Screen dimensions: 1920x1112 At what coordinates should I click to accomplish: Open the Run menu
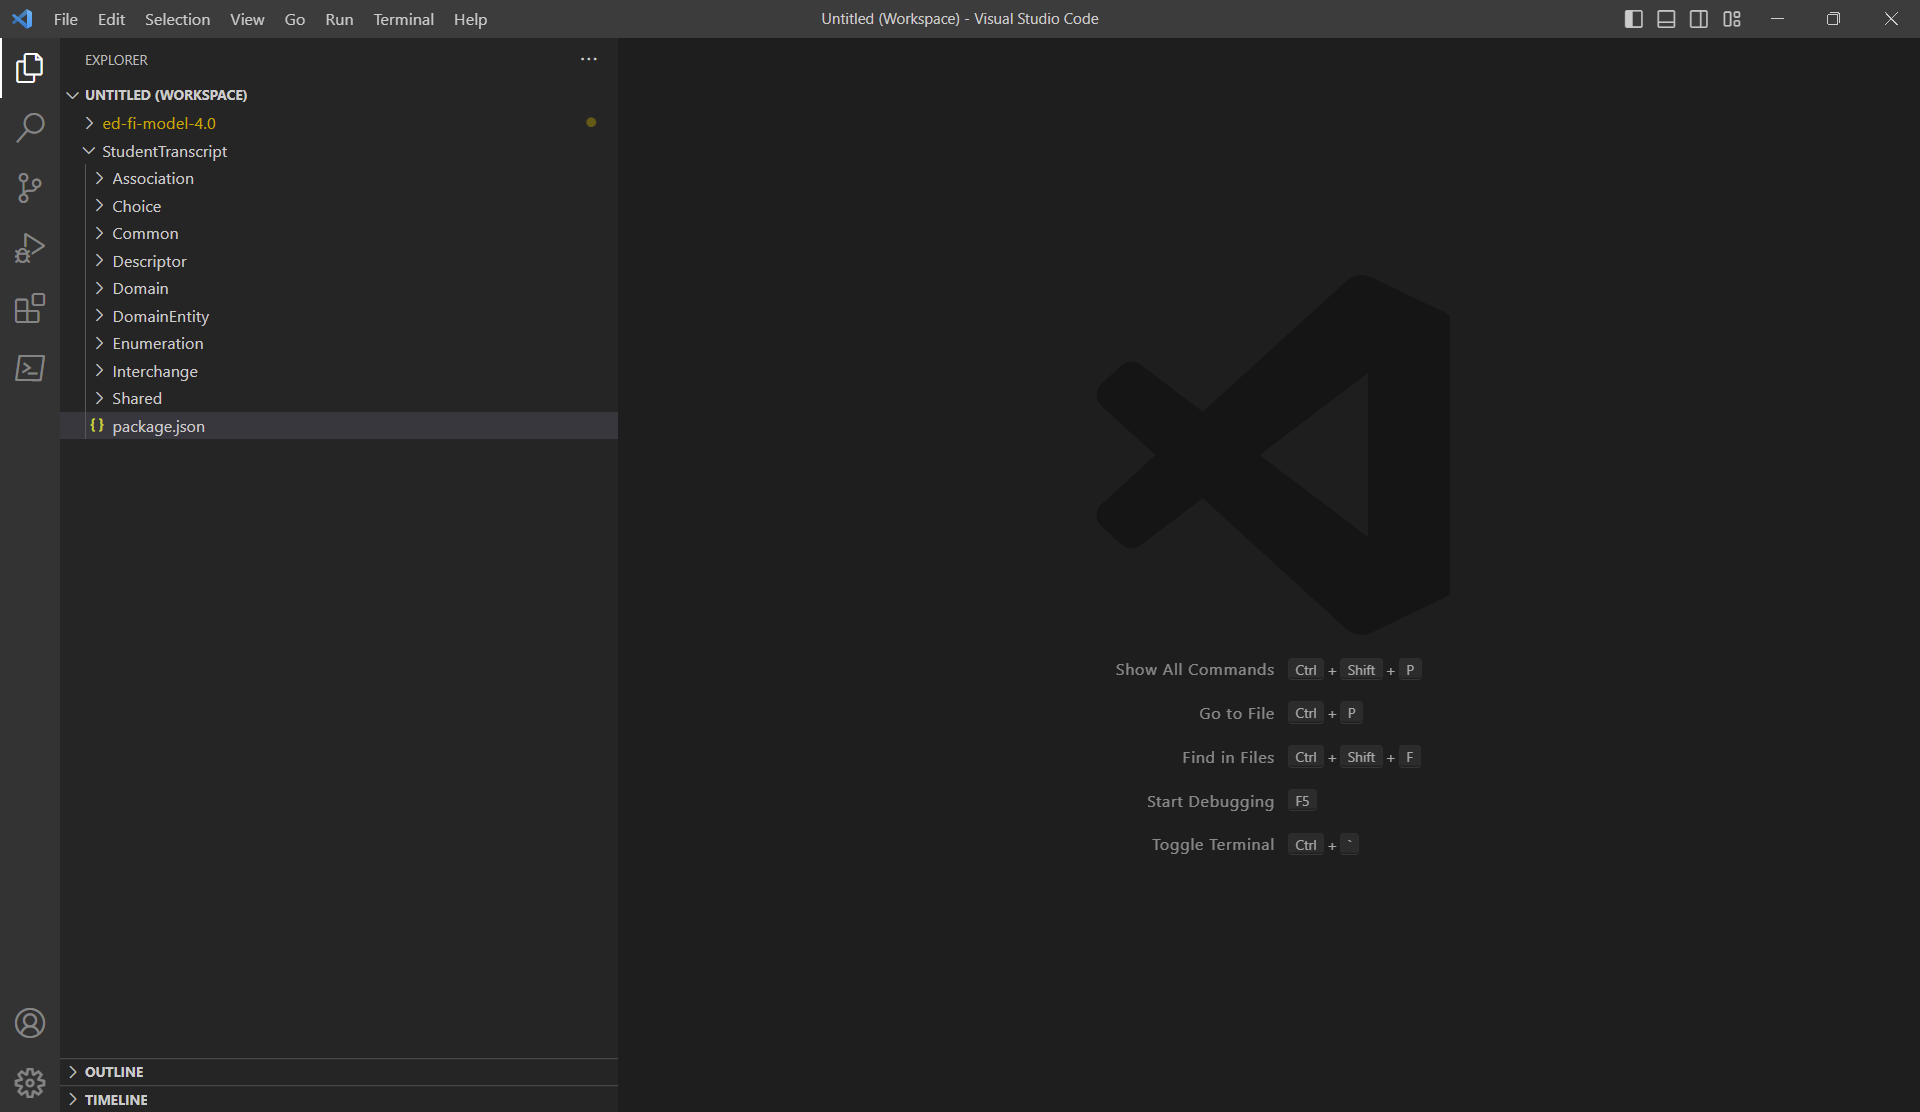pyautogui.click(x=339, y=19)
